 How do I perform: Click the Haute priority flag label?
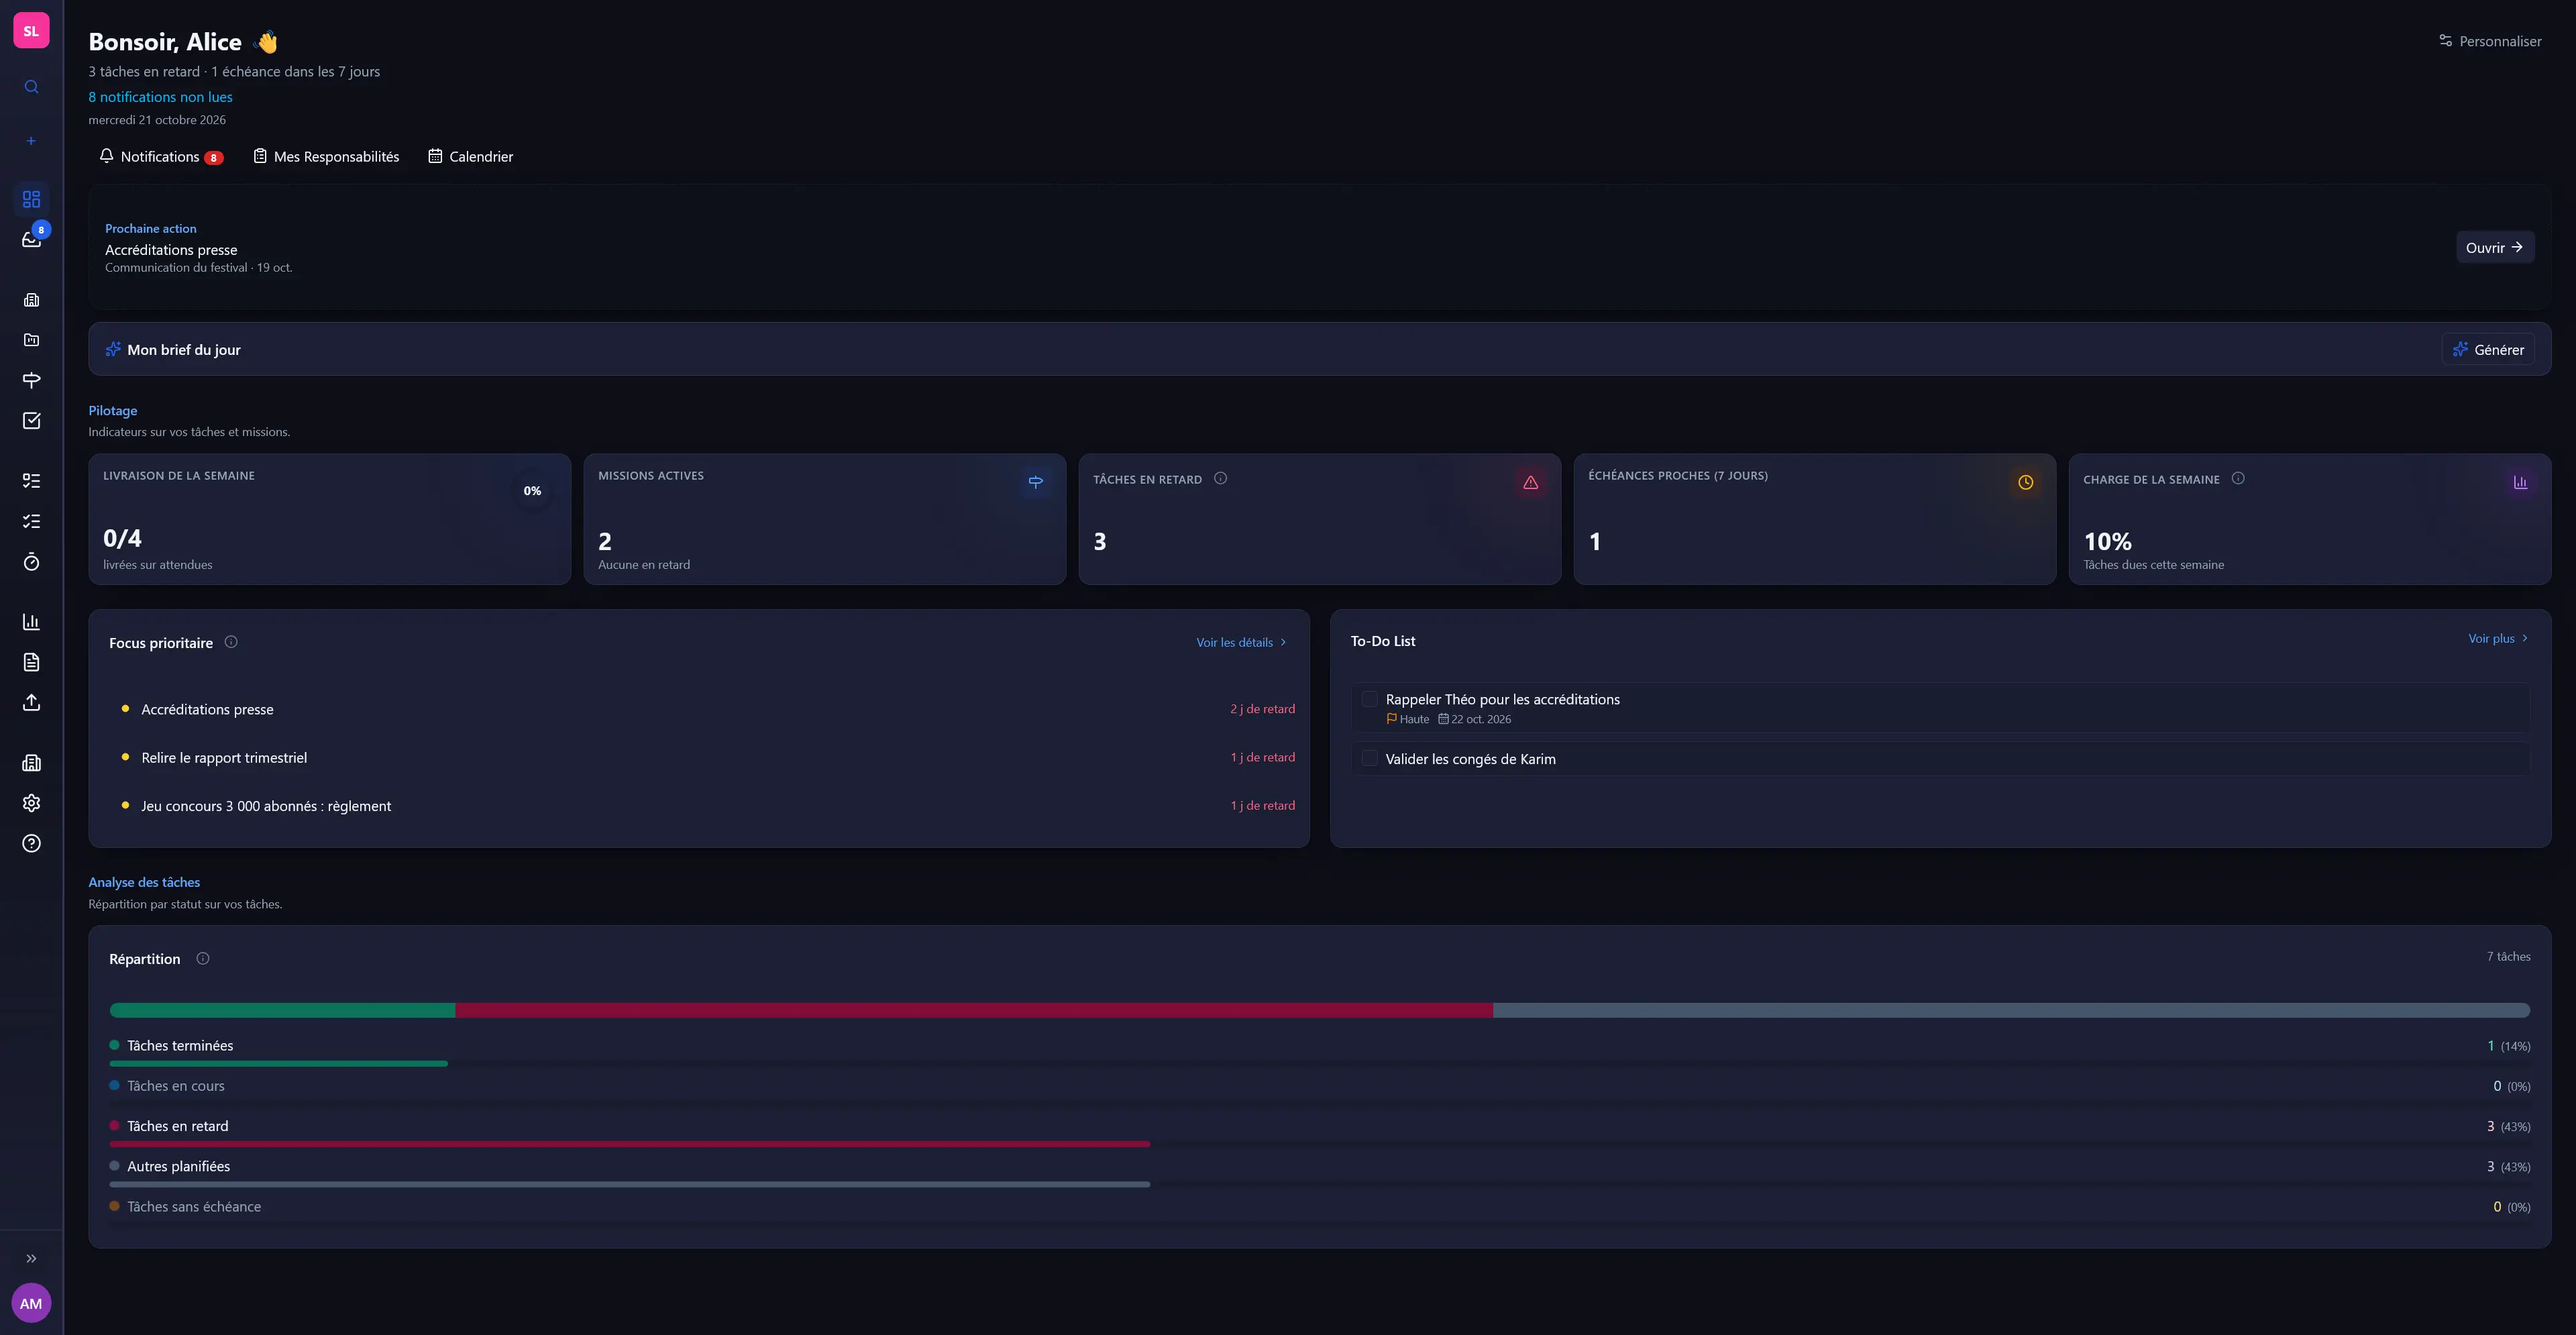click(x=1408, y=719)
